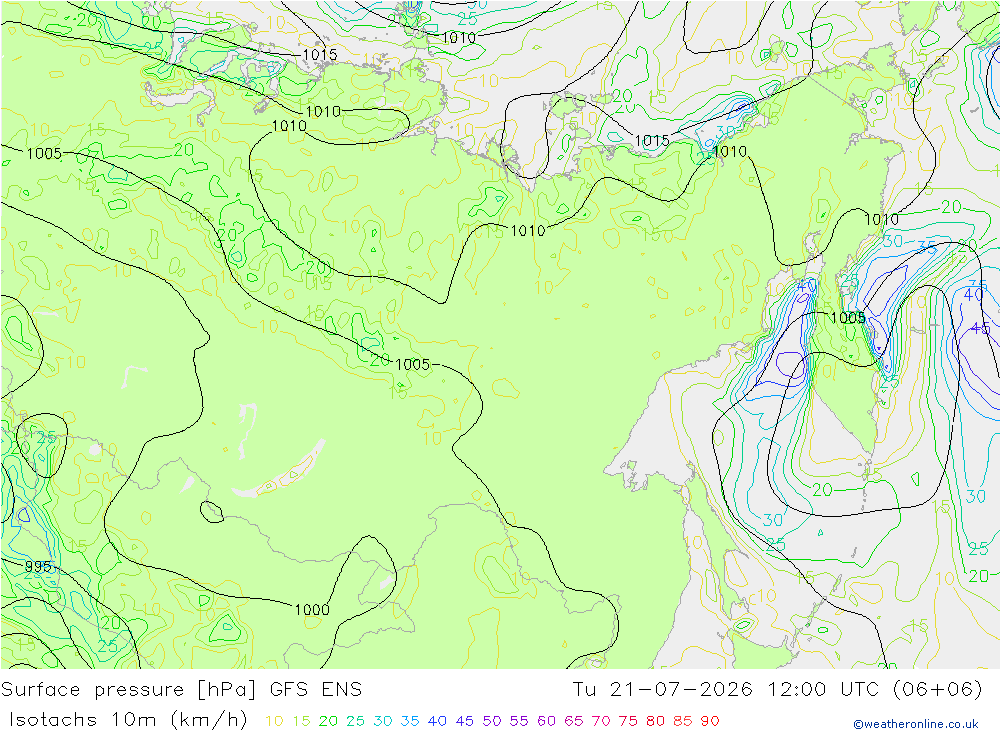Select the 15 value in Isotachs legend
The height and width of the screenshot is (733, 1000).
tap(301, 721)
